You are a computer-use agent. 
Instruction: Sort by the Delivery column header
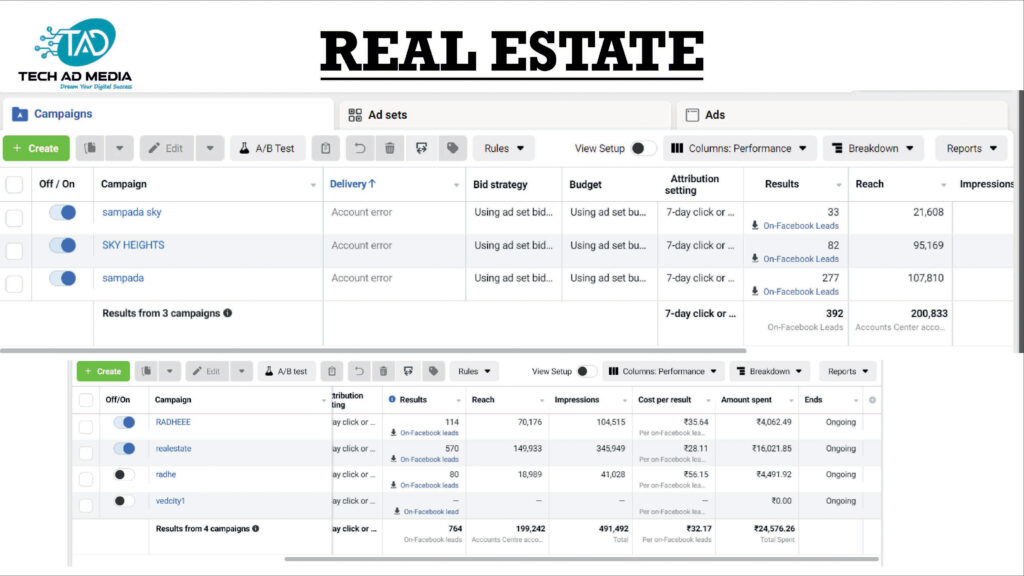click(x=353, y=184)
